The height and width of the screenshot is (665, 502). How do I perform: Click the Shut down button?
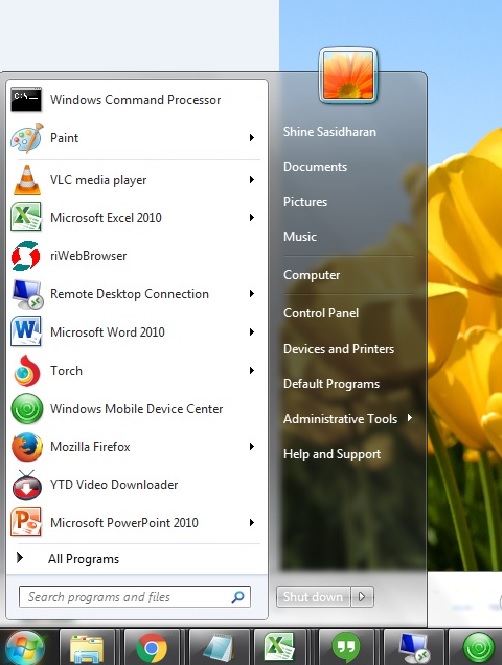[313, 597]
